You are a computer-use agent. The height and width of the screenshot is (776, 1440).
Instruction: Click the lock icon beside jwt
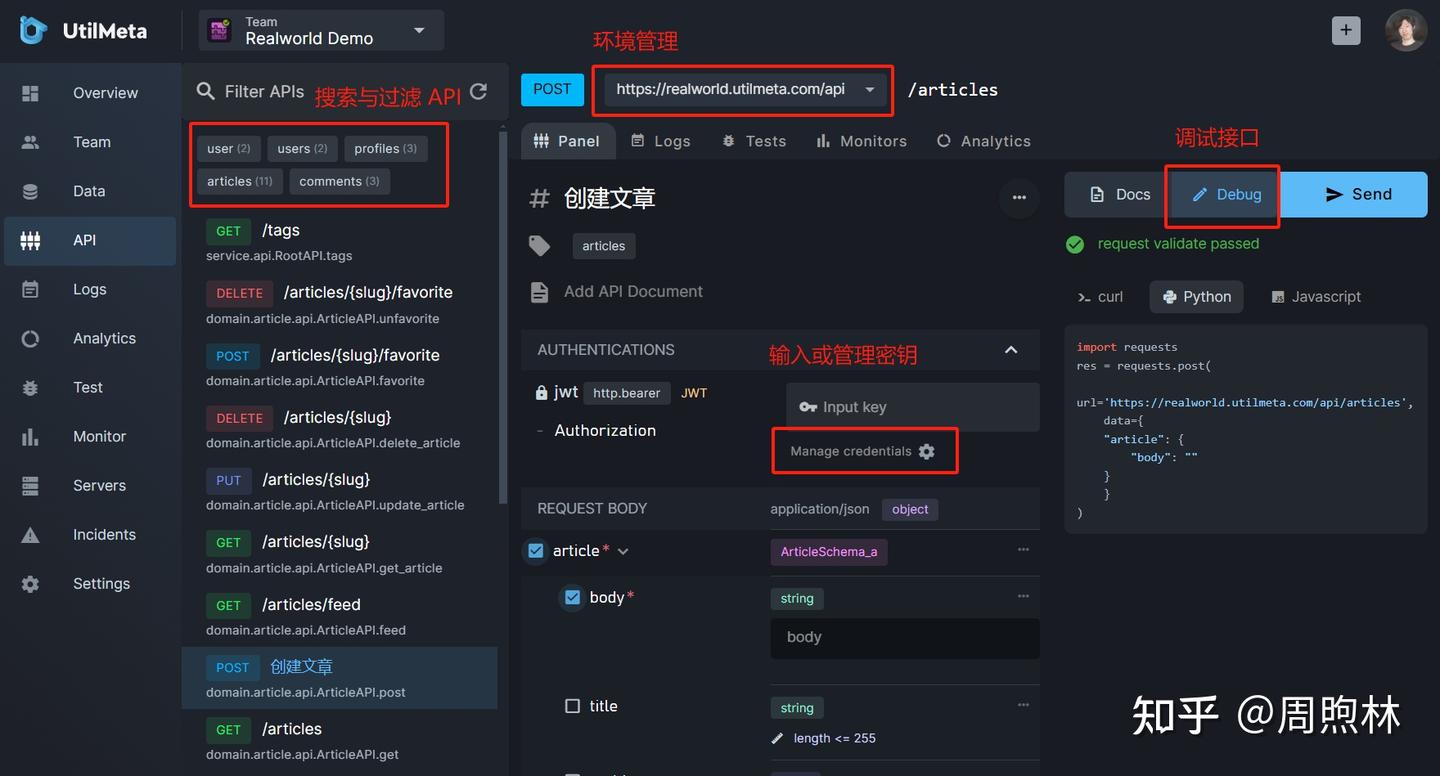click(x=541, y=392)
